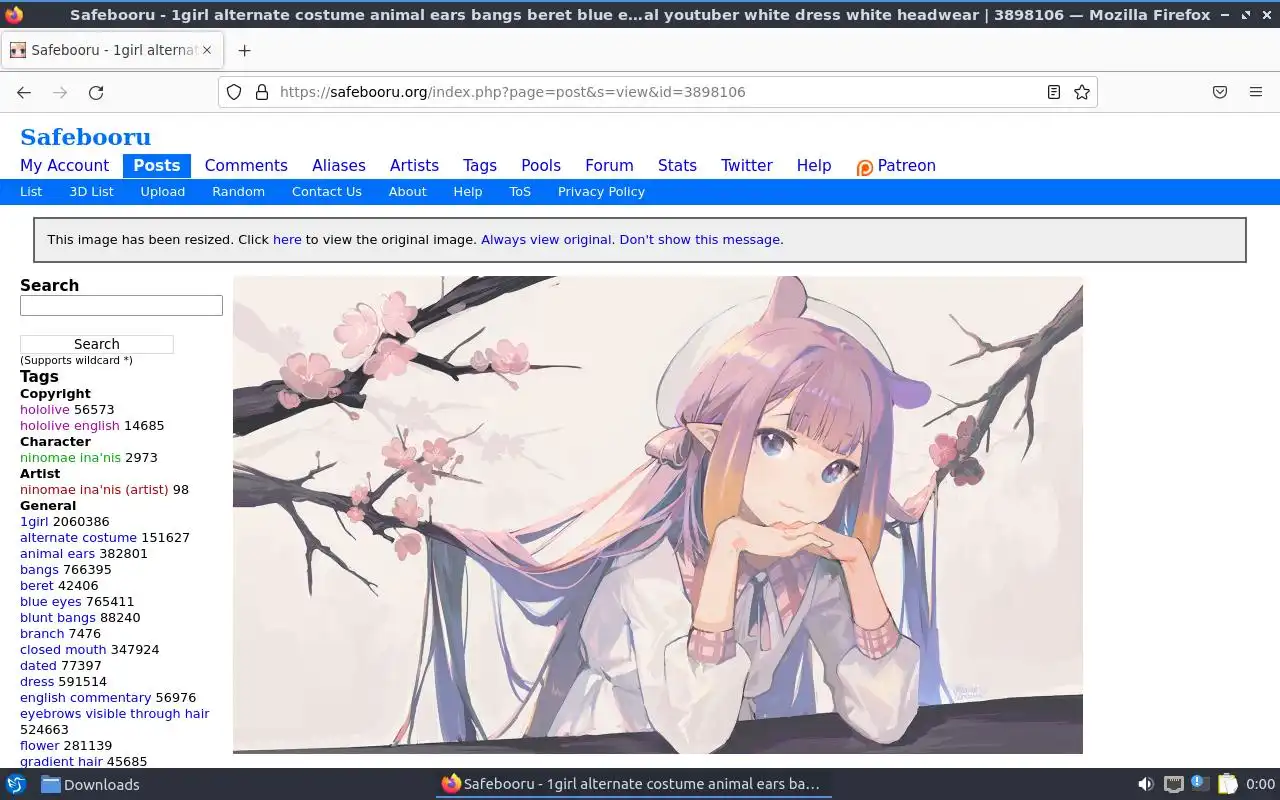1280x800 pixels.
Task: Open the hololive english tag
Action: (70, 426)
